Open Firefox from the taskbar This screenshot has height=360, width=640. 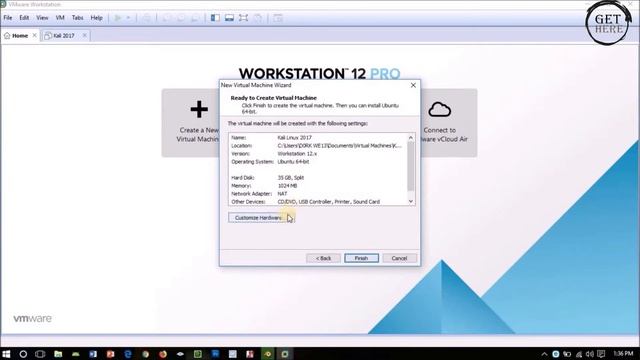tap(163, 354)
